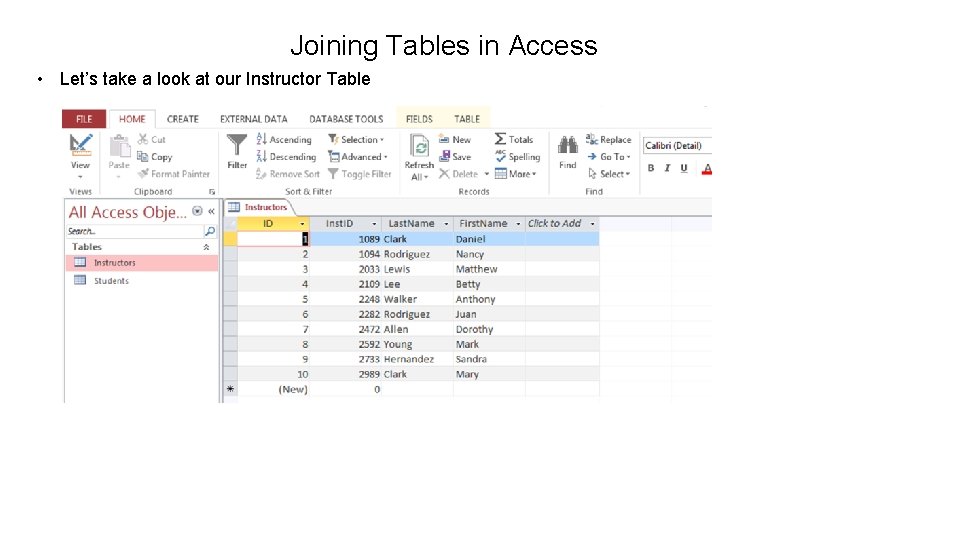
Task: Open the Delete dropdown arrow
Action: point(487,174)
